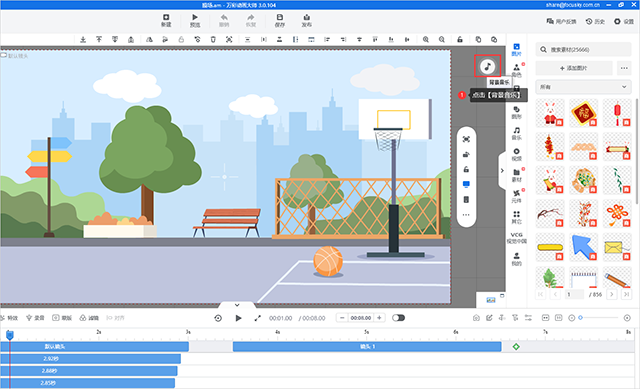Click the zoom-in magnifier in alignment toolbar
The image size is (640, 389).
click(426, 40)
